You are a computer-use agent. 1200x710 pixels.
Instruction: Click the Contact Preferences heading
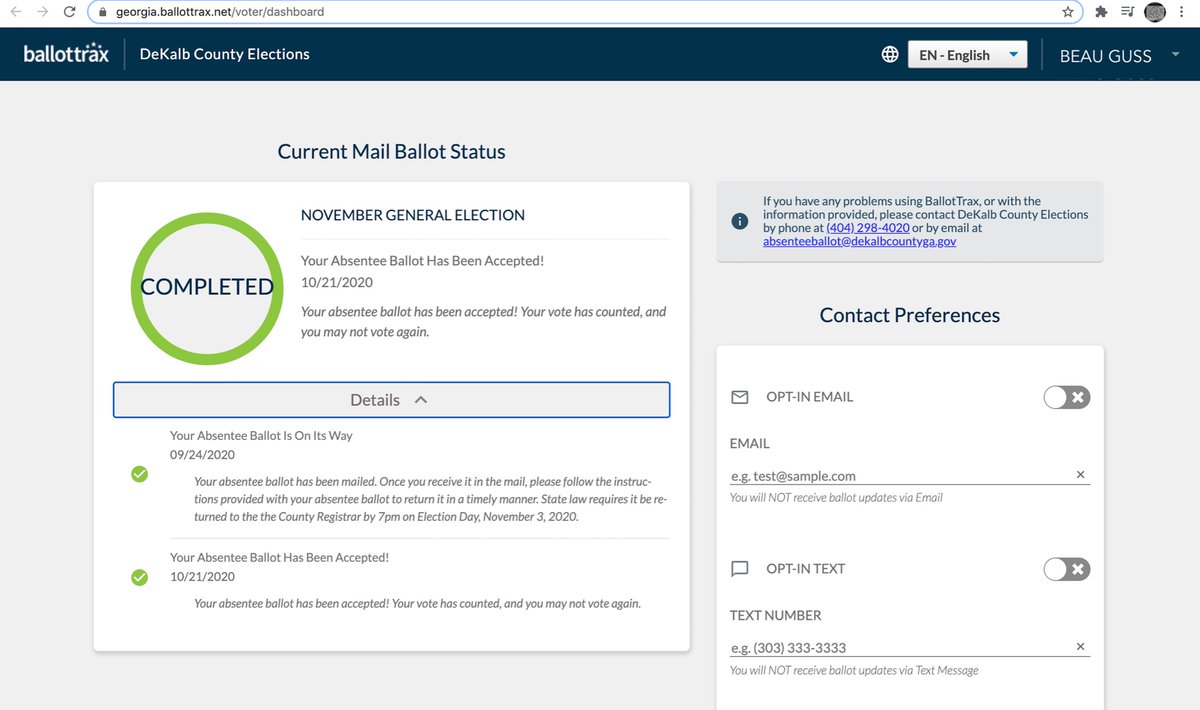[909, 315]
